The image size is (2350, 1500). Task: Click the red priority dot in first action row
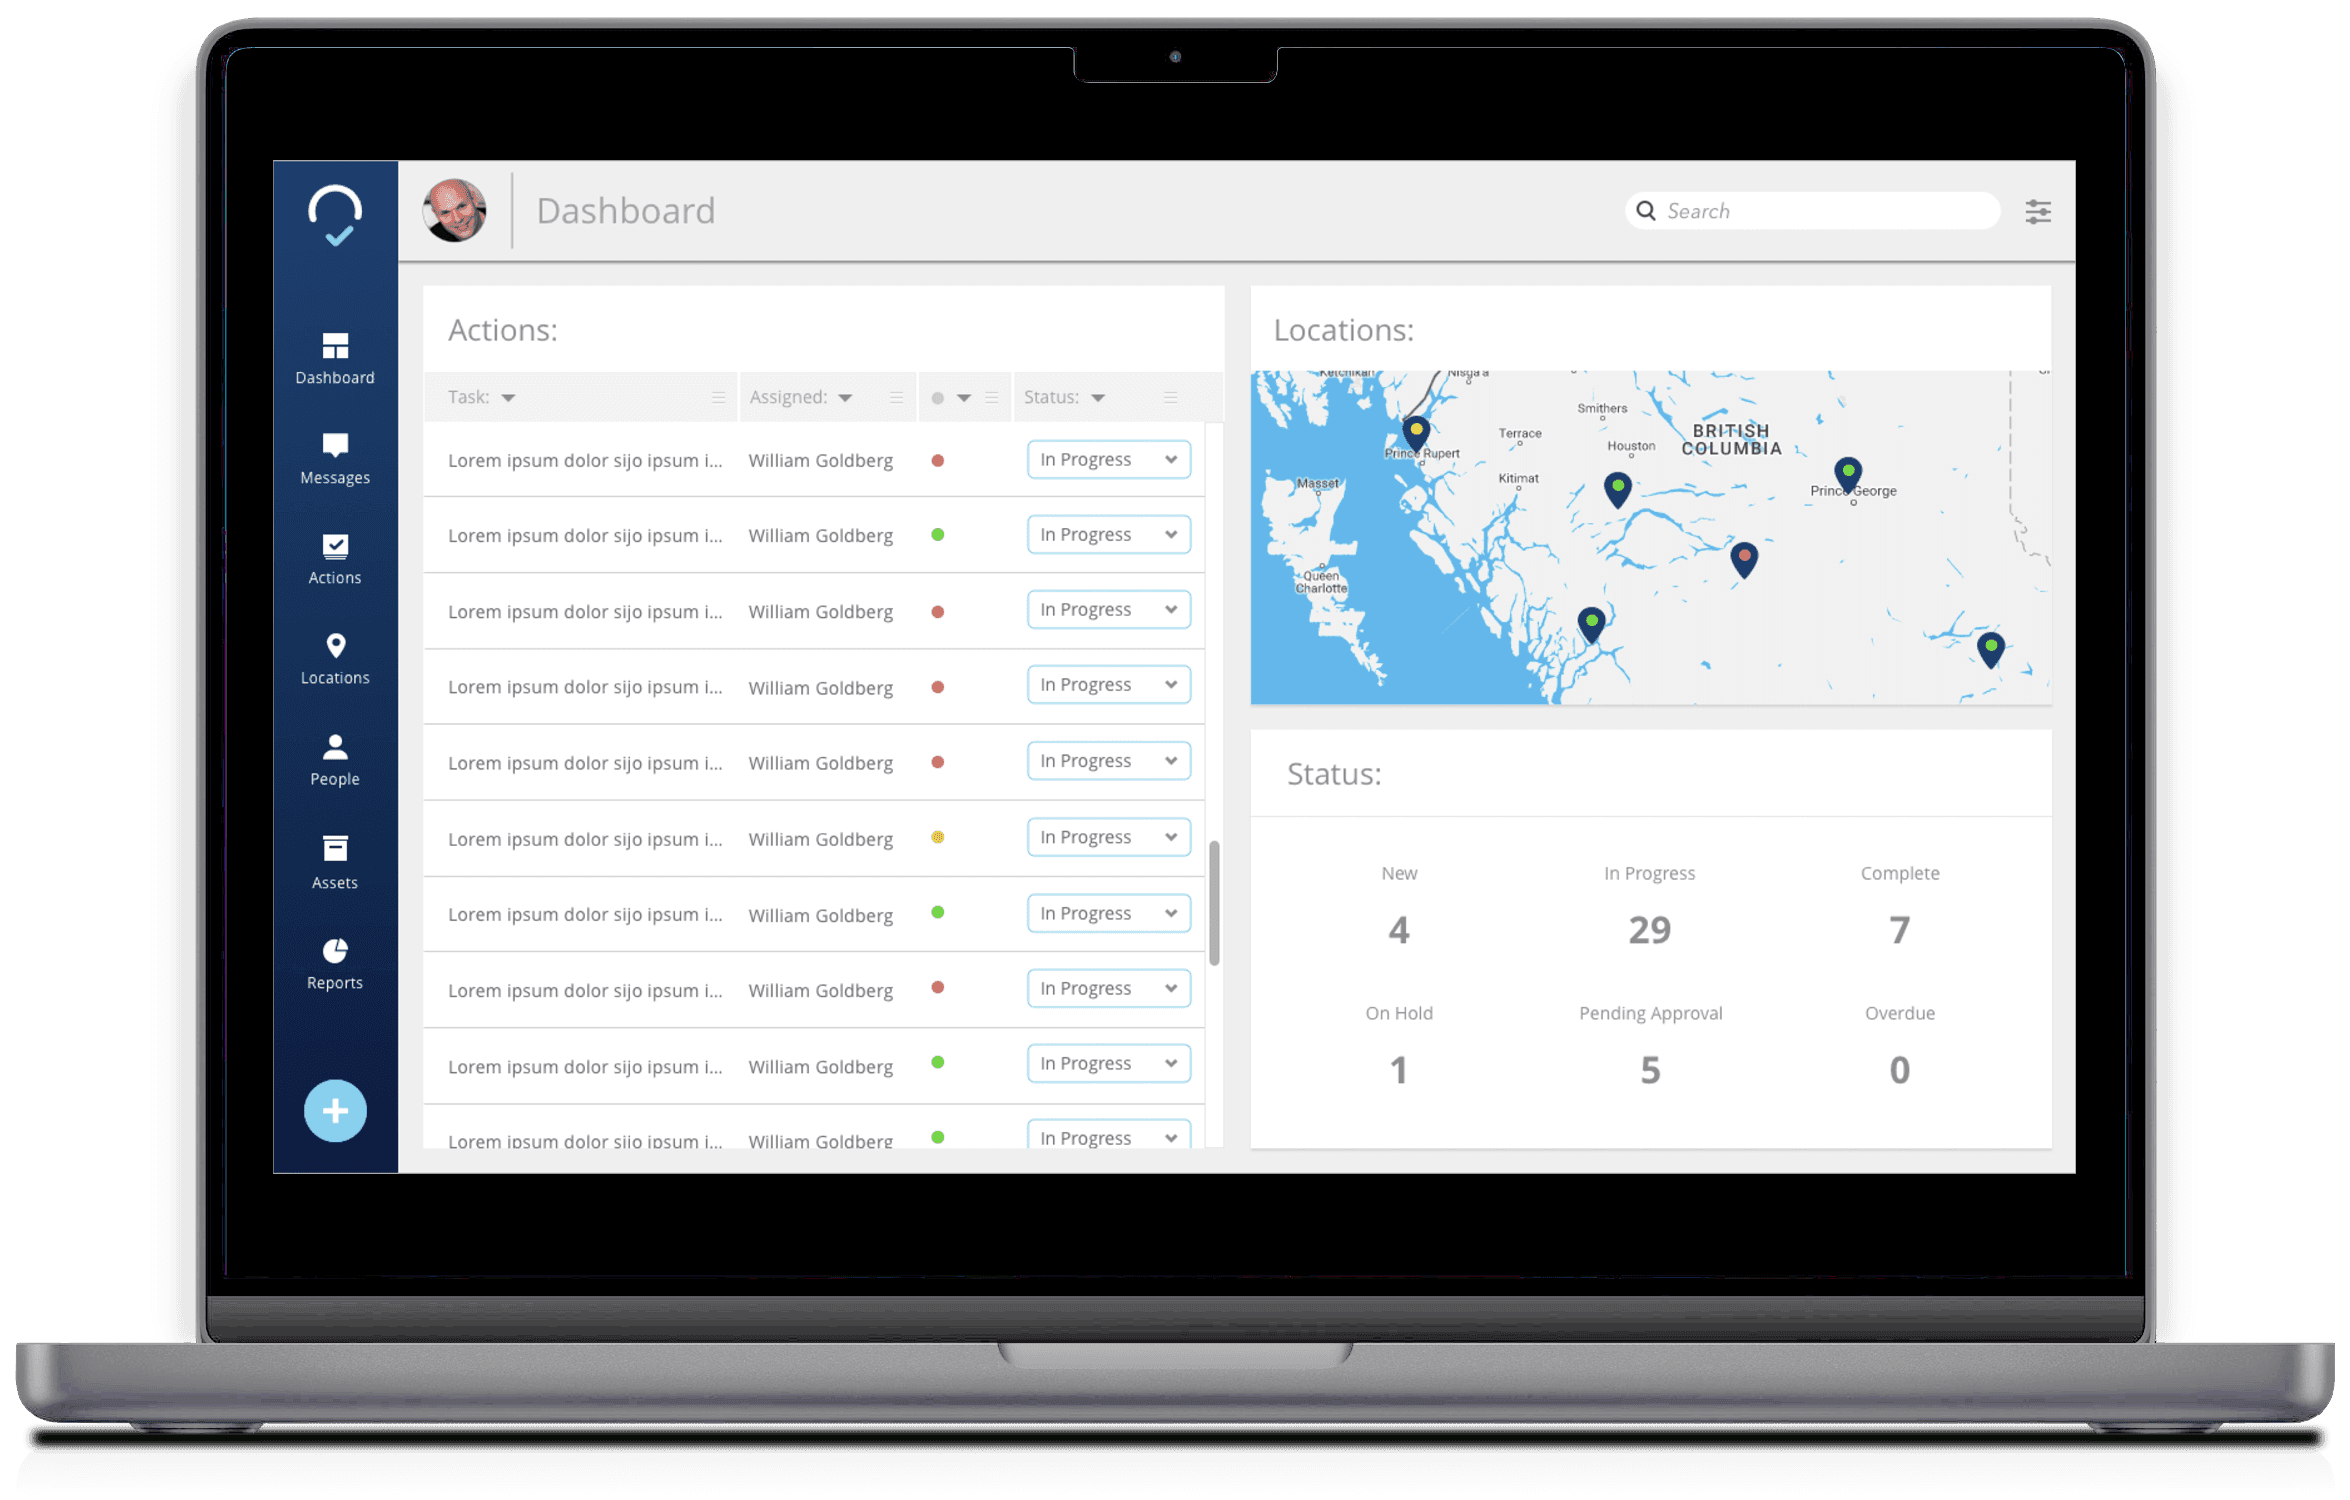coord(937,461)
